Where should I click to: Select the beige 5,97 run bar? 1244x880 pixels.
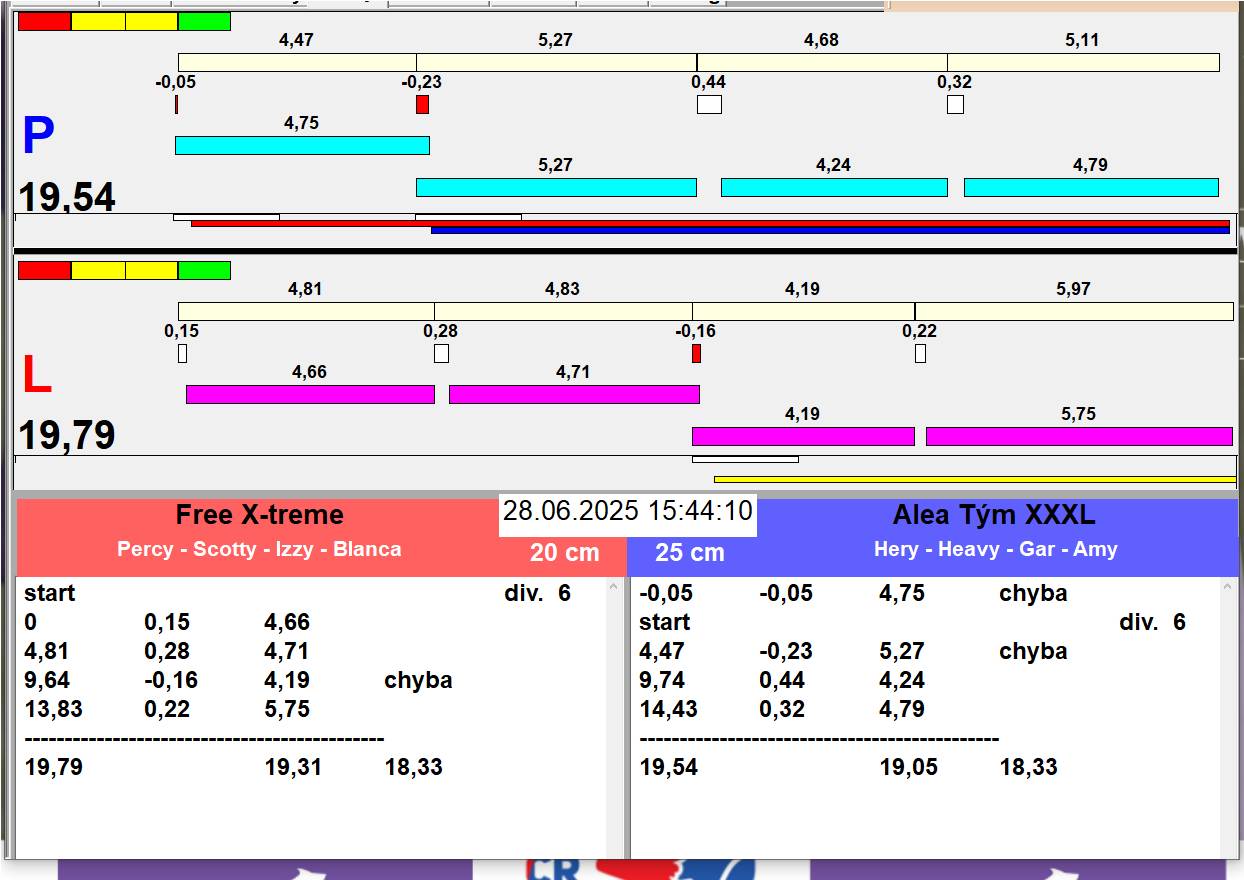tap(1074, 311)
